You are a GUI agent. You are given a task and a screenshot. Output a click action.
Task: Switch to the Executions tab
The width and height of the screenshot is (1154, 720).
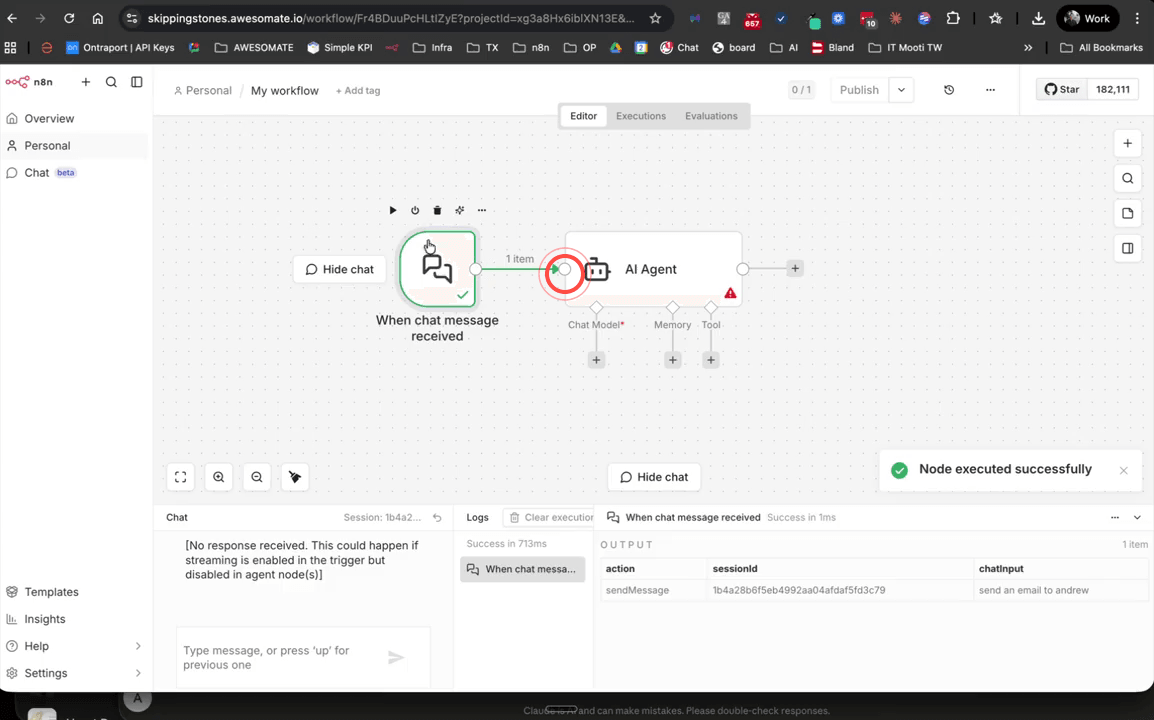pos(640,115)
